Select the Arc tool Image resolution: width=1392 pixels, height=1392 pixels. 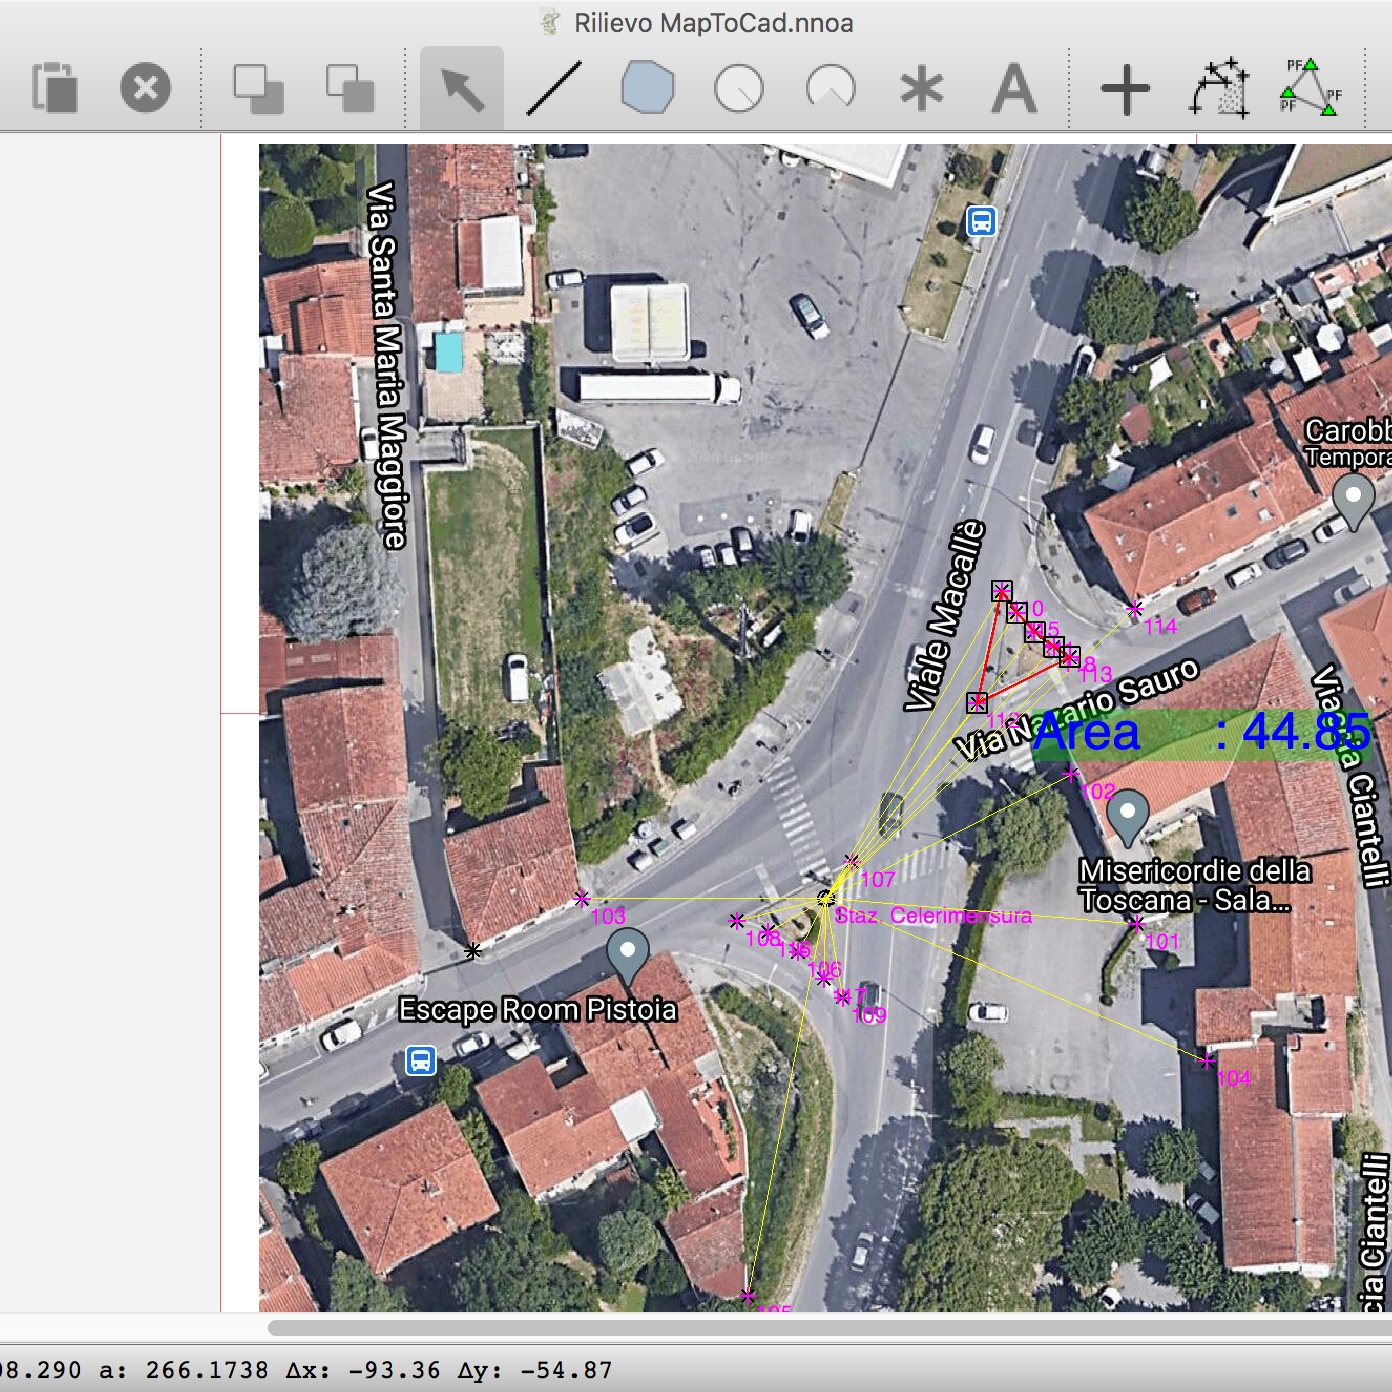tap(830, 88)
